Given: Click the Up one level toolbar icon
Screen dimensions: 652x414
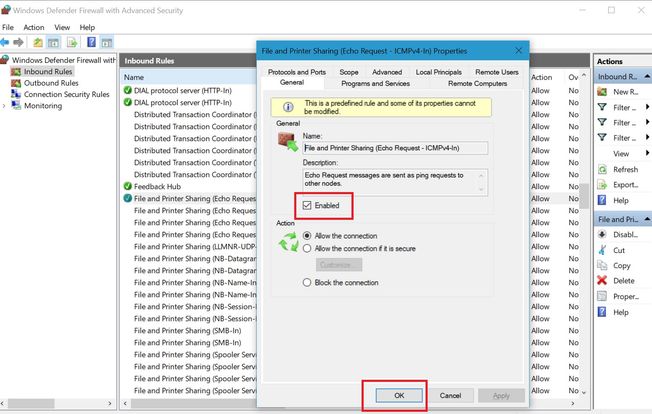Looking at the screenshot, I should 38,42.
